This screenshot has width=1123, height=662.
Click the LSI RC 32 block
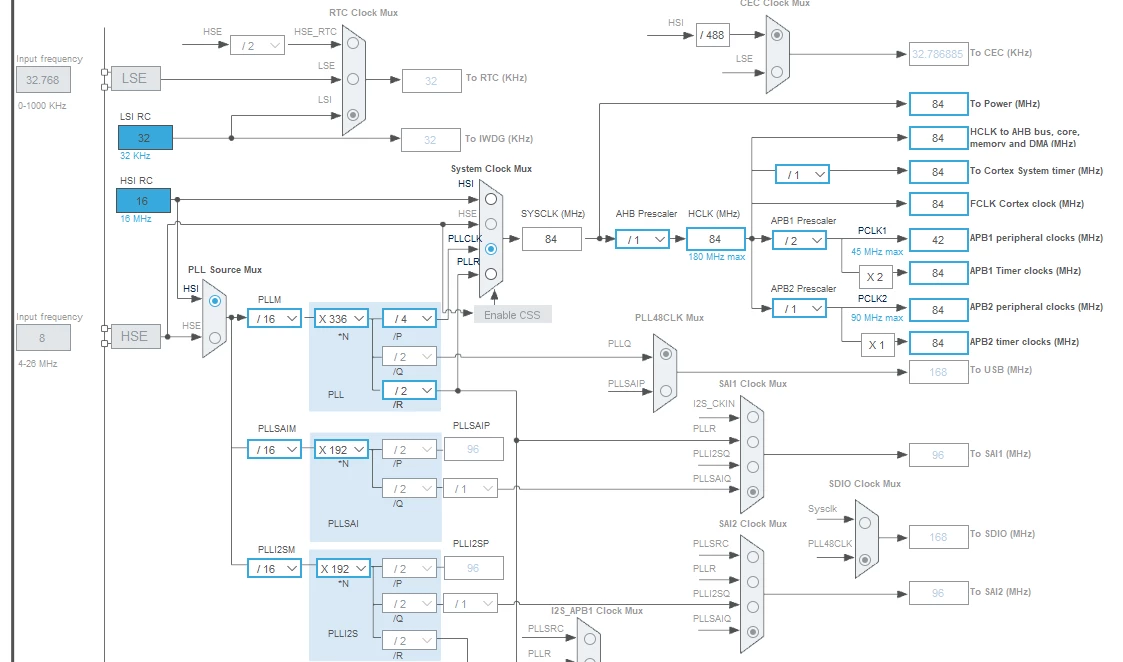point(145,138)
